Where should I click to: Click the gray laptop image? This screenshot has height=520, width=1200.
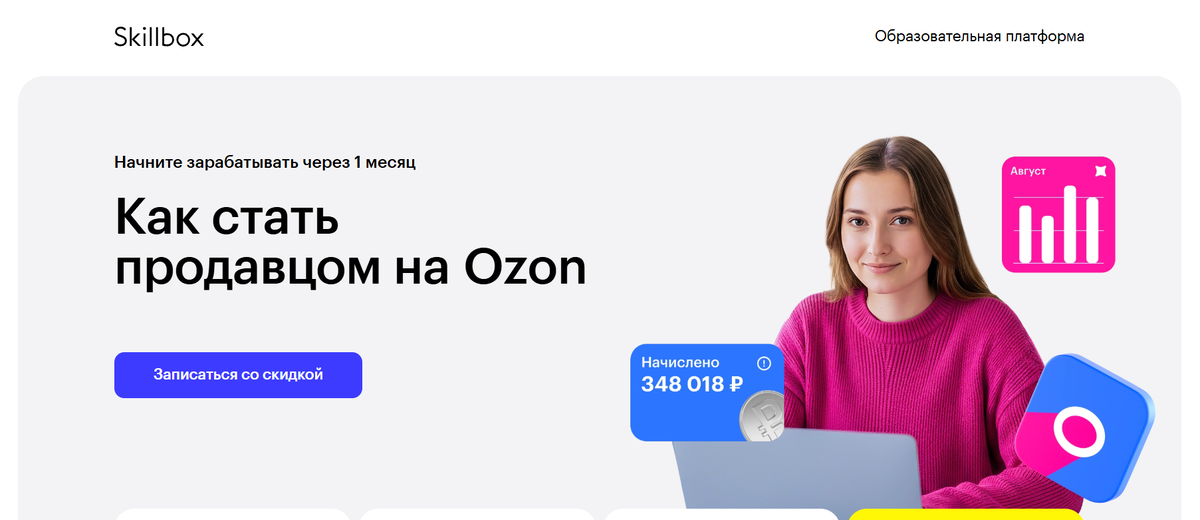797,474
